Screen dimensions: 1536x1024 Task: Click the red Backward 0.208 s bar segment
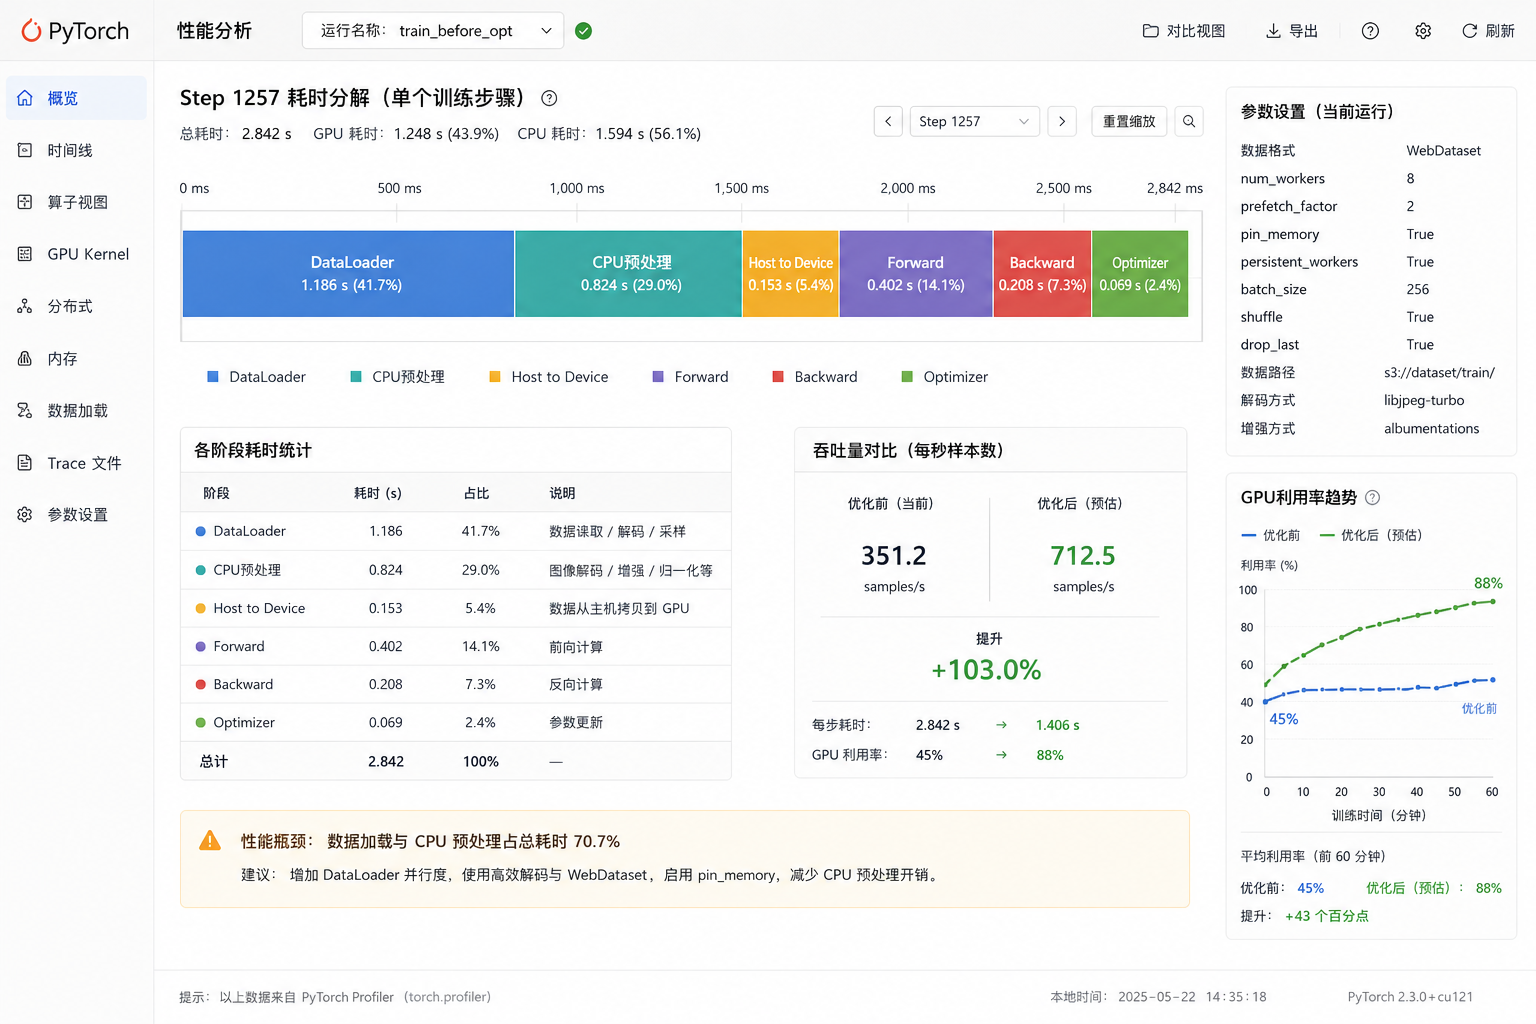tap(1042, 274)
